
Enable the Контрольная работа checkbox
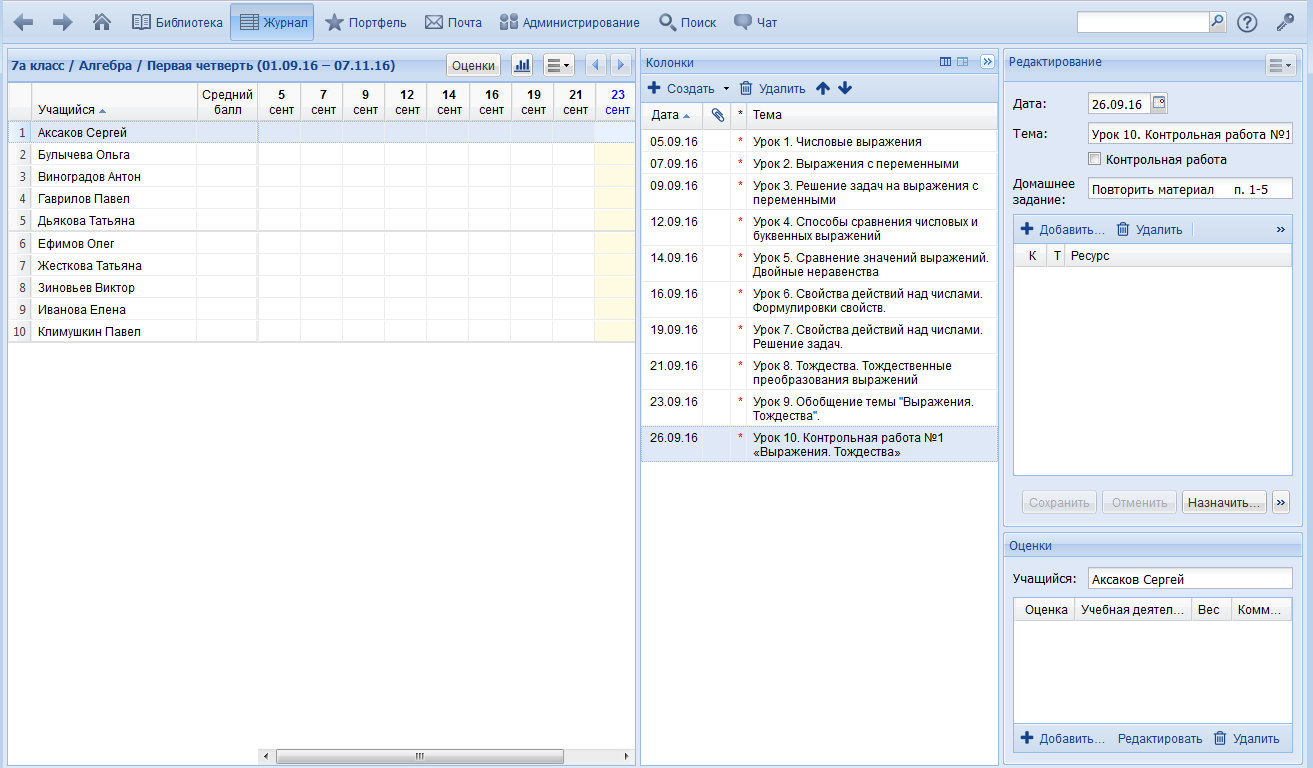1094,159
